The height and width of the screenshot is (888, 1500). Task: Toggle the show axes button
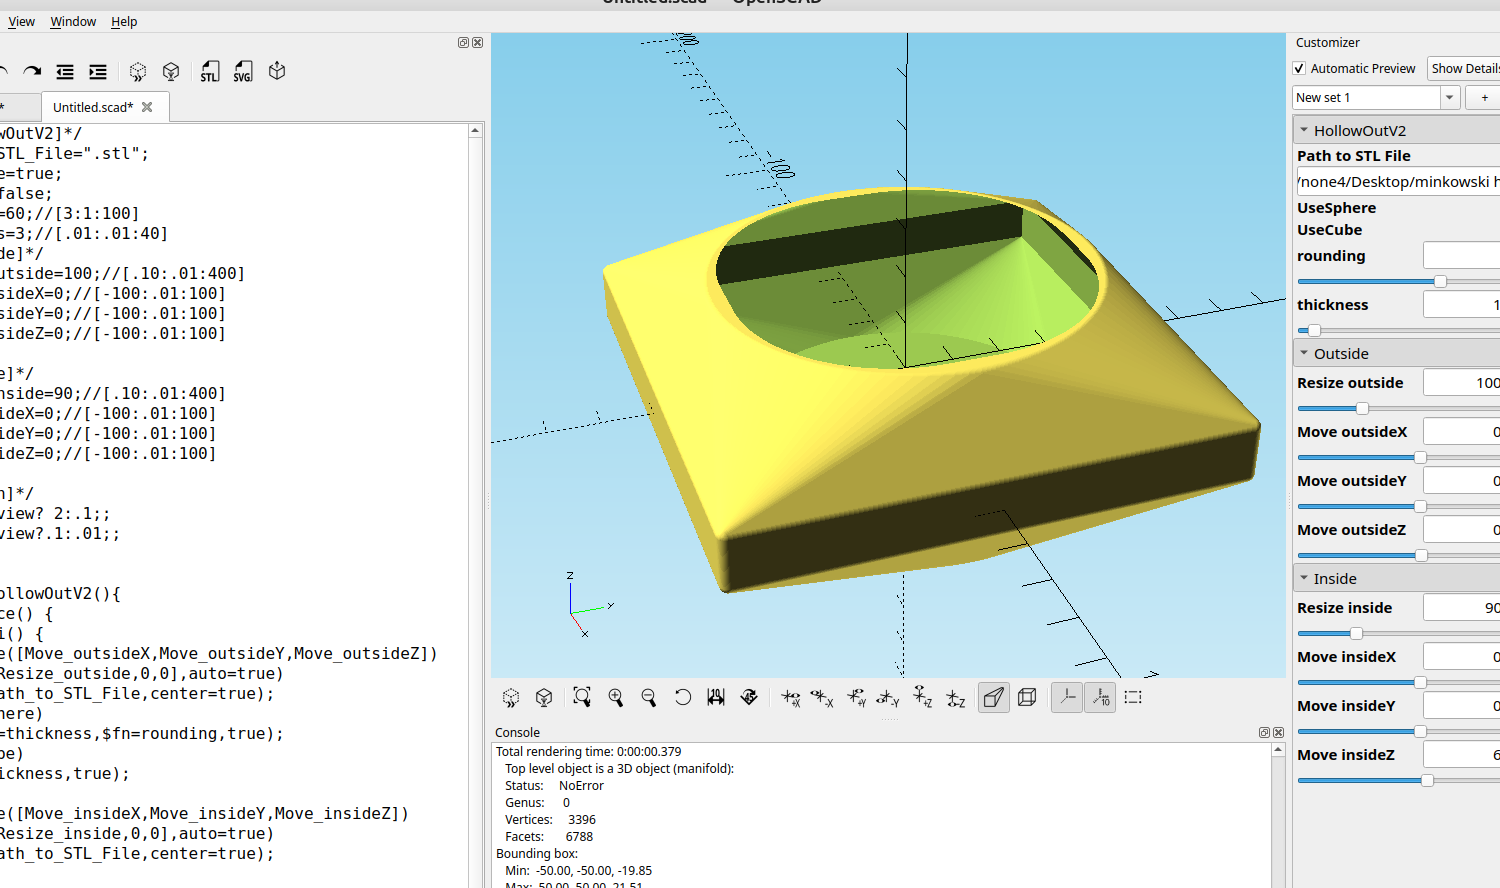point(1067,698)
